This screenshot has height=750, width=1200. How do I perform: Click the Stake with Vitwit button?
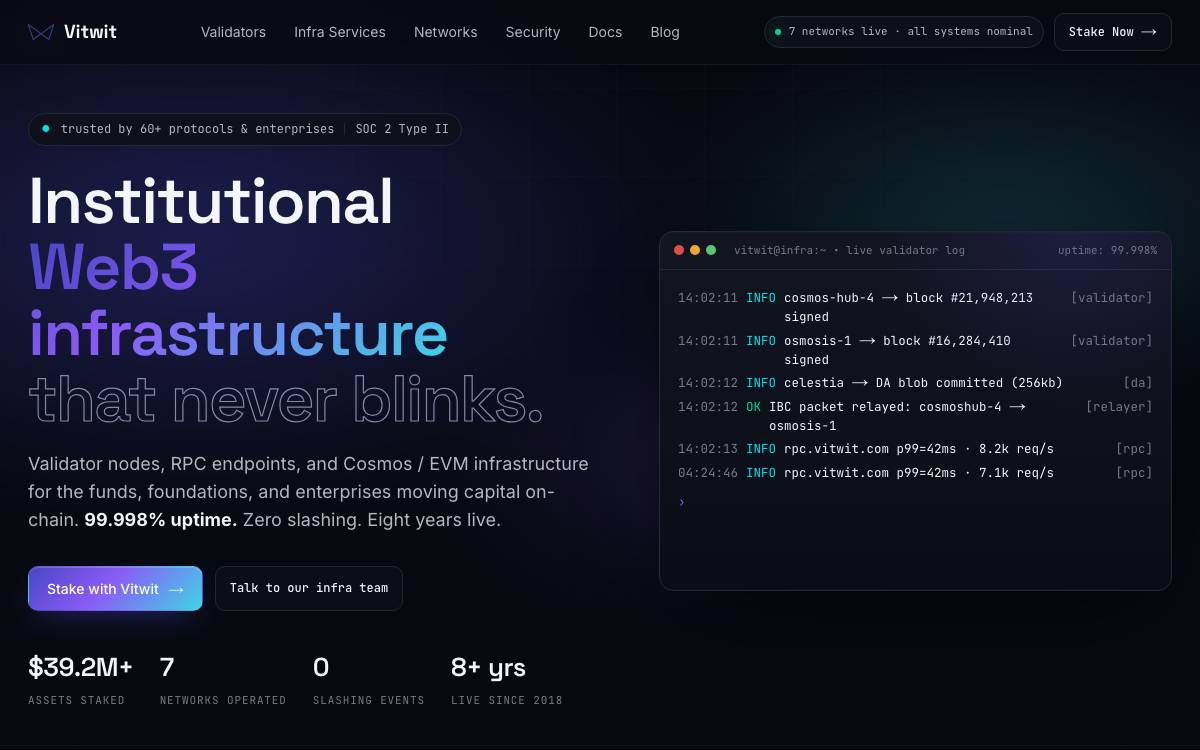pyautogui.click(x=115, y=589)
